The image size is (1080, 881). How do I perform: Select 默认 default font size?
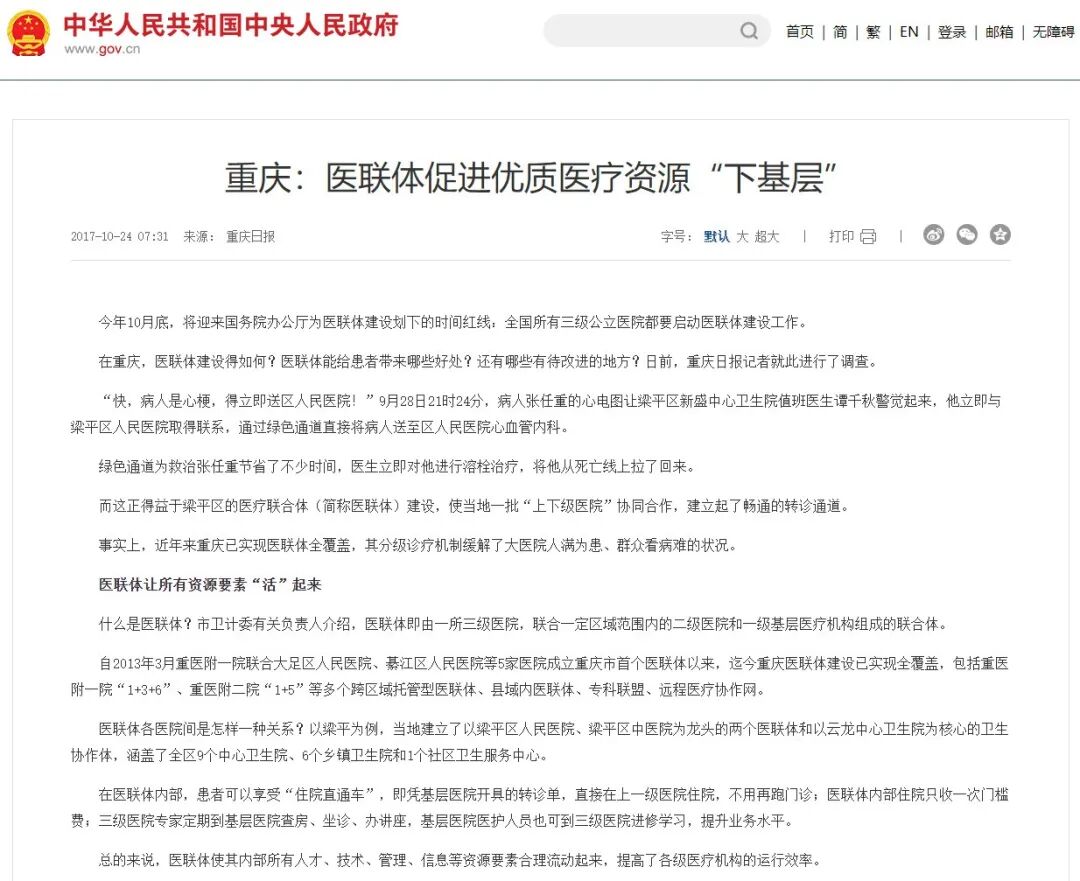[716, 236]
